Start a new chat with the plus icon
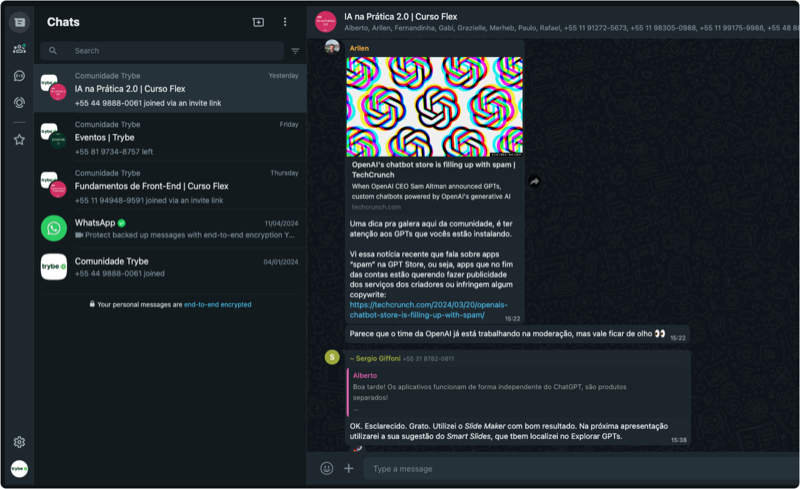 tap(258, 22)
